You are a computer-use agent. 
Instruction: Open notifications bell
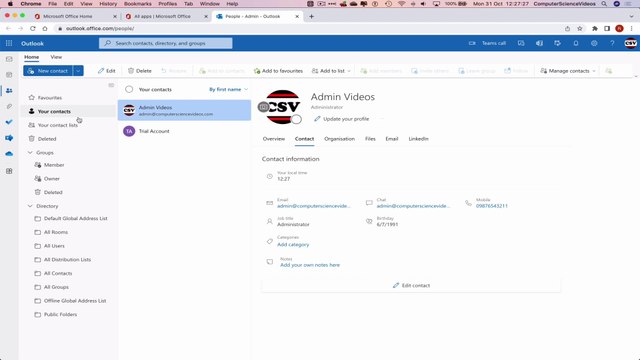pos(576,43)
